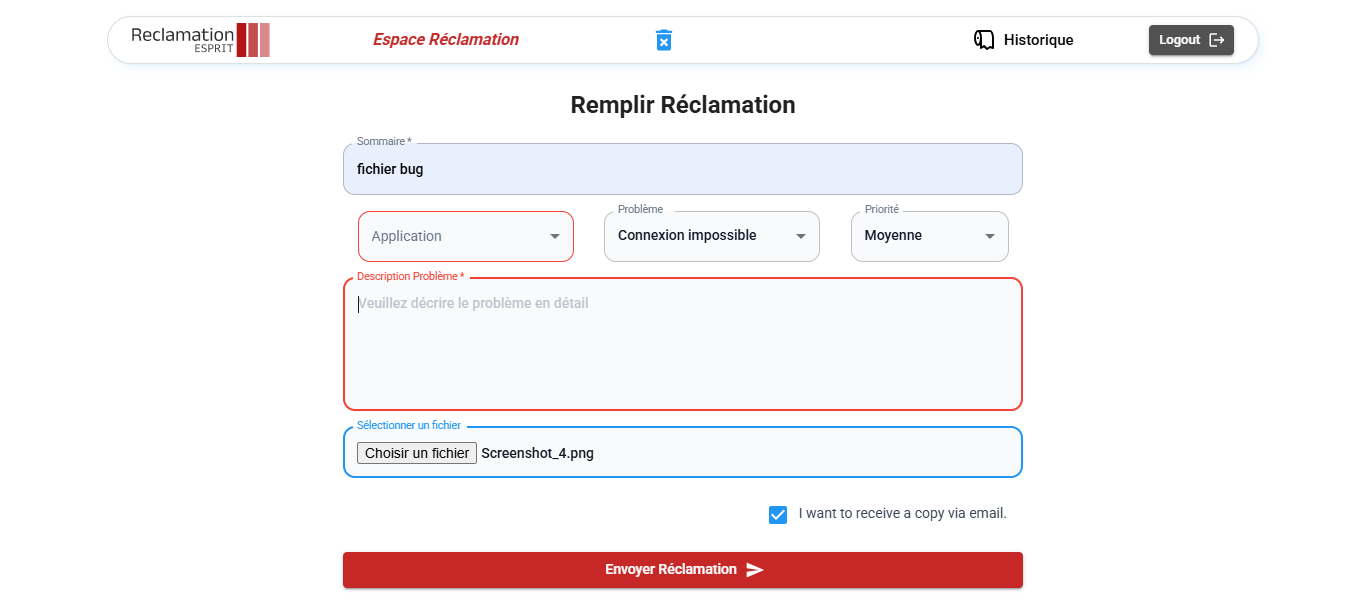Open the Application dropdown
Screen dimensions: 1365x607
click(466, 236)
